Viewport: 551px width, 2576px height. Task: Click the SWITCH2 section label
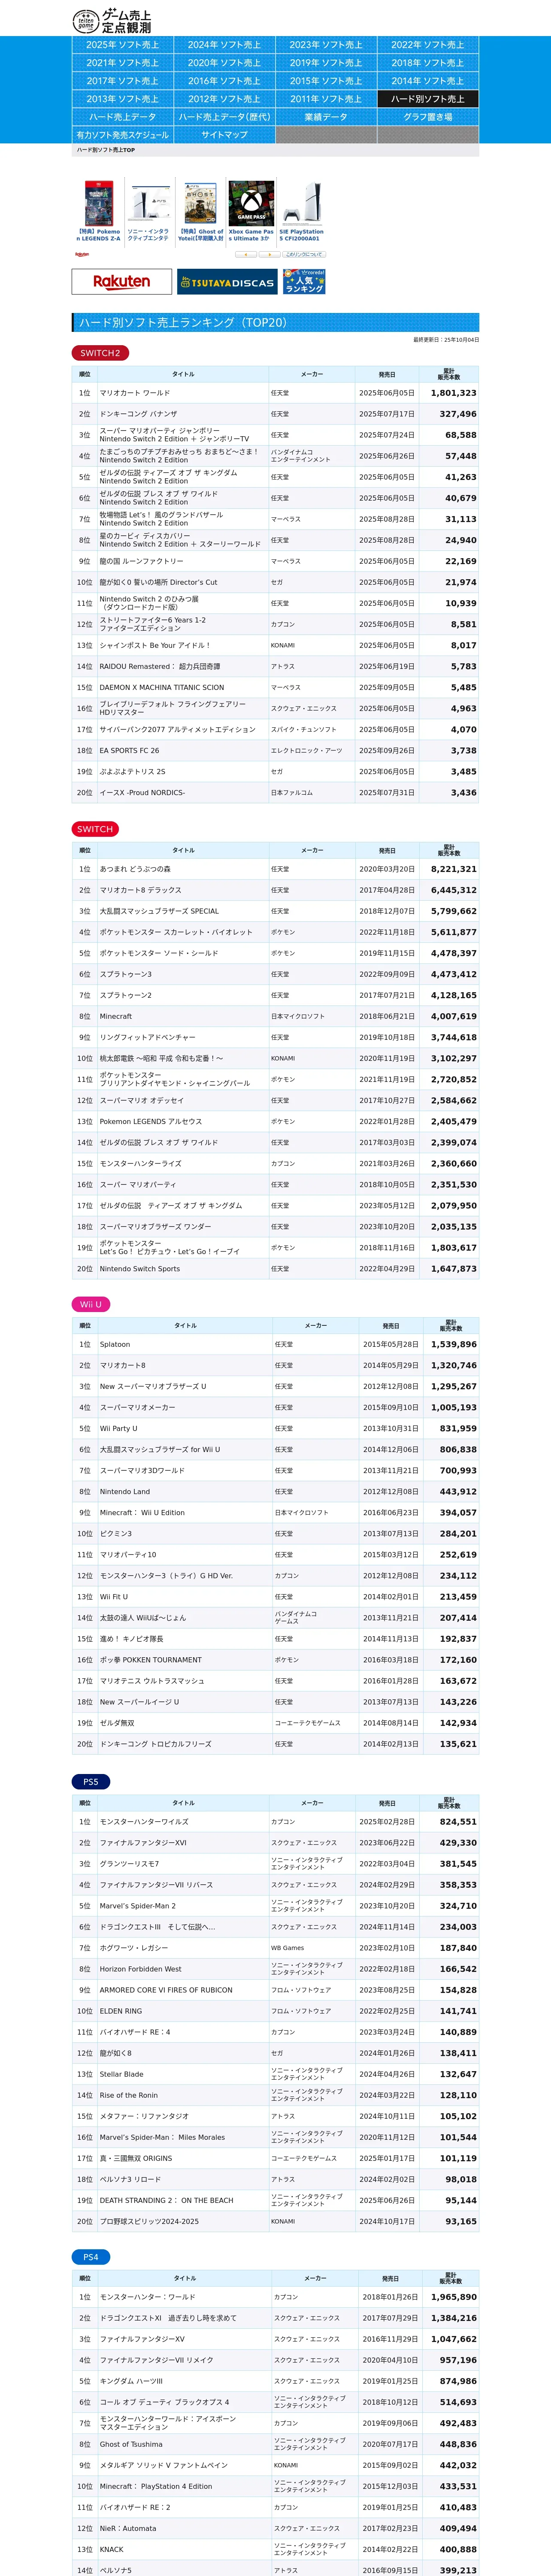pos(100,353)
